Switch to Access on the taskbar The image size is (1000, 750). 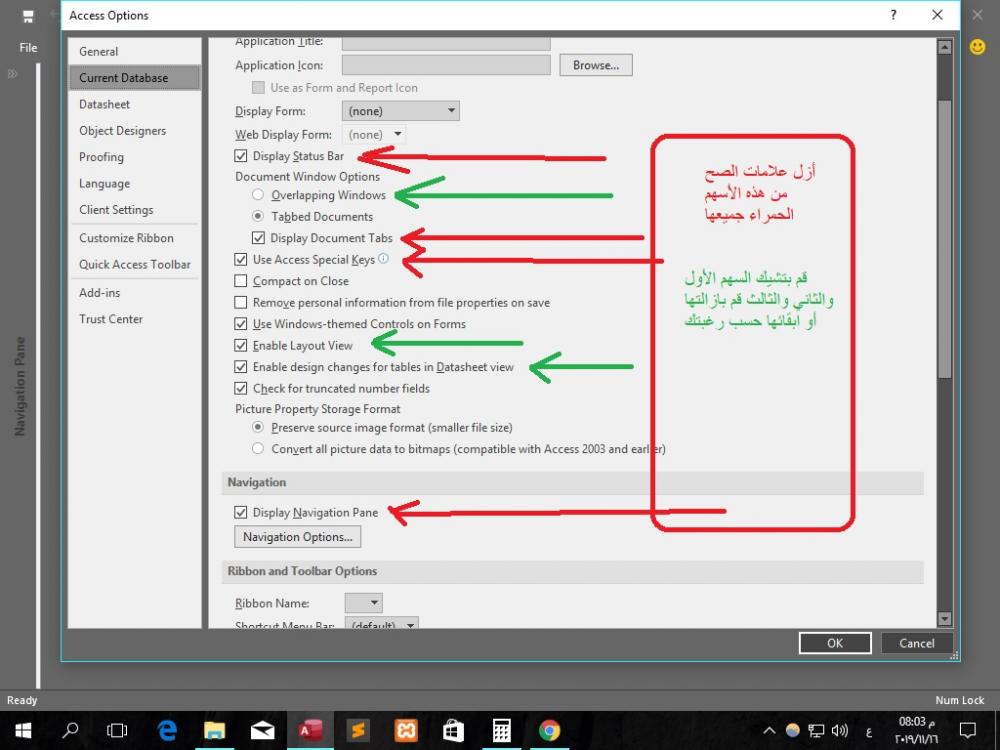(311, 730)
